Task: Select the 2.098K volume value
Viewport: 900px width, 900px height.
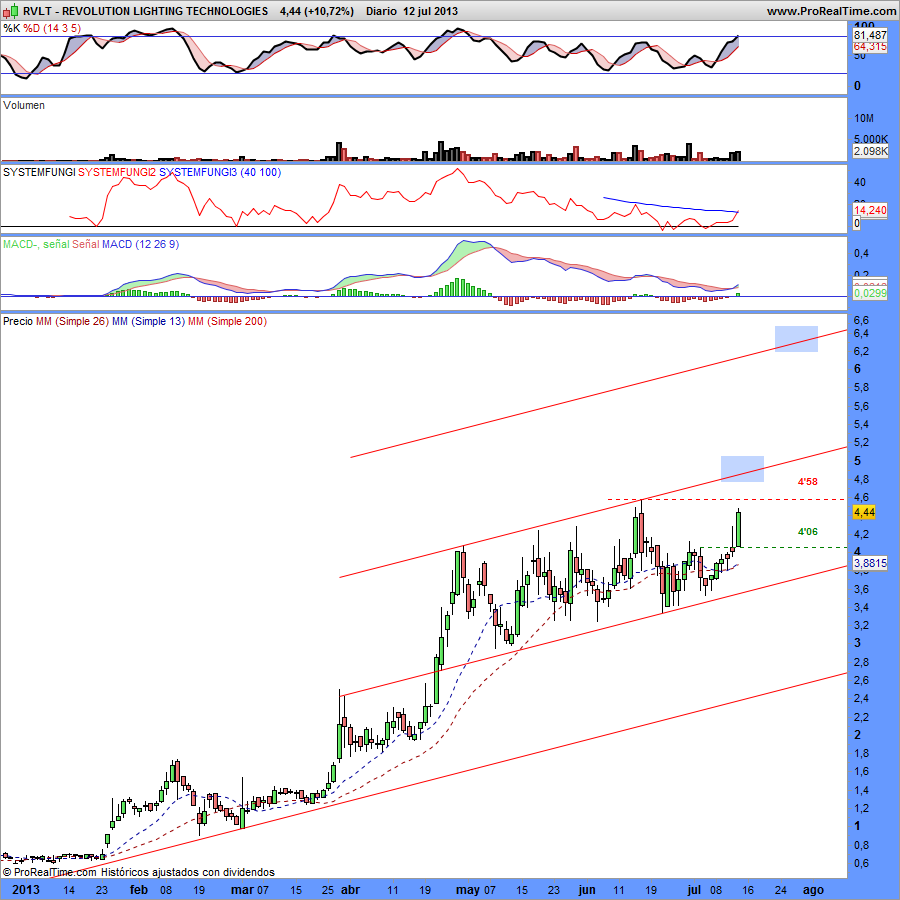Action: point(871,151)
